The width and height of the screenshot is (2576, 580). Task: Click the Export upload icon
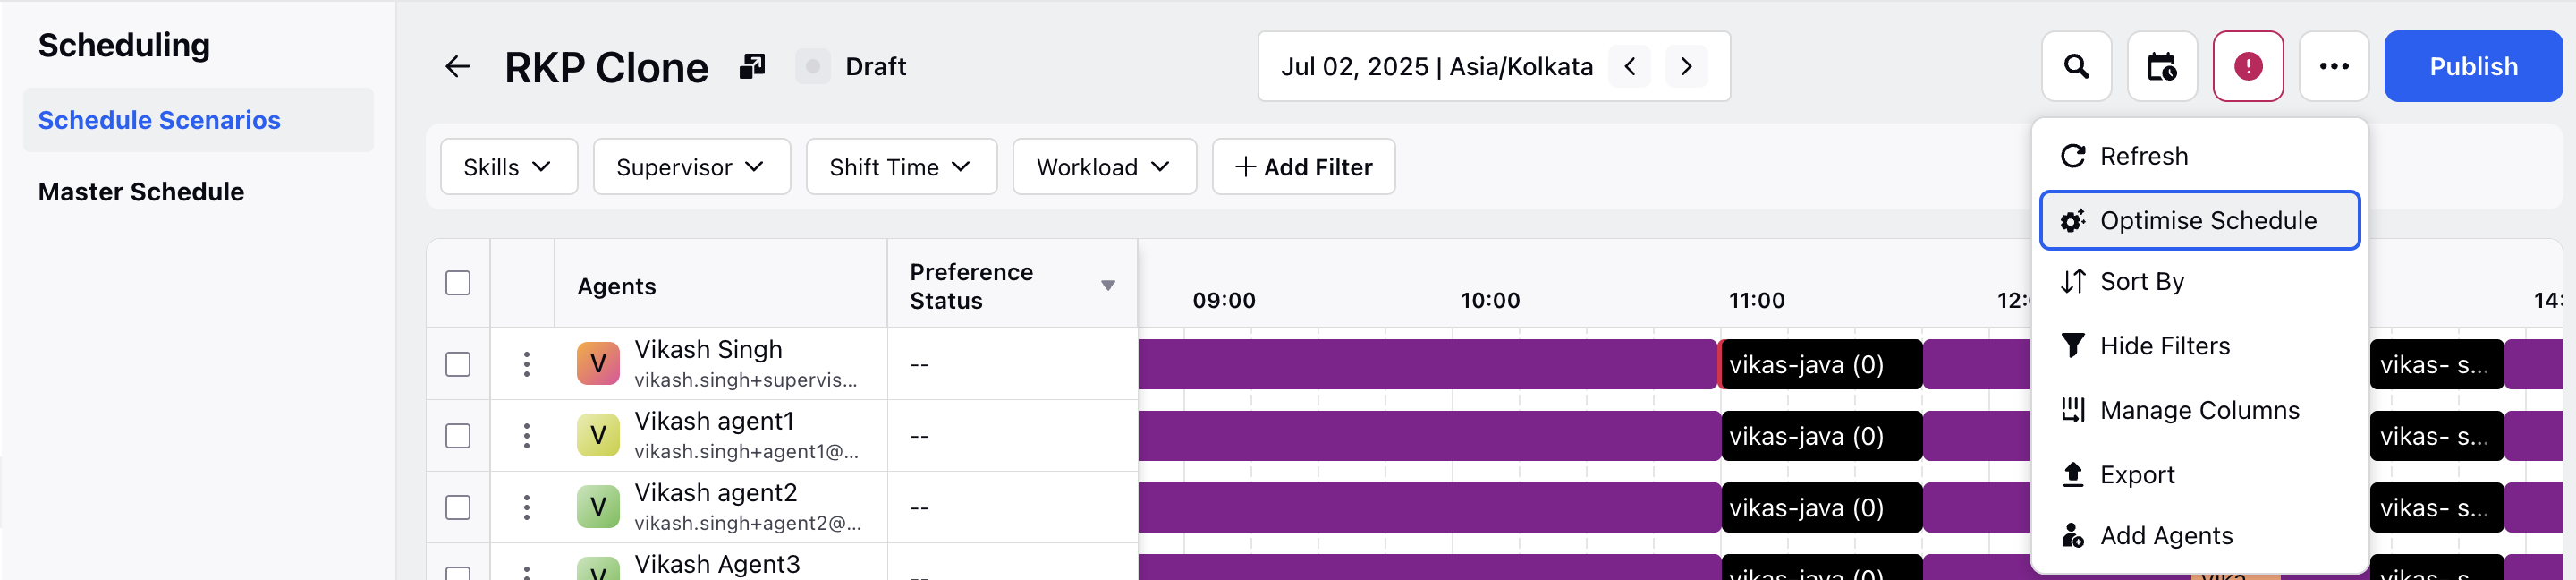pos(2073,474)
